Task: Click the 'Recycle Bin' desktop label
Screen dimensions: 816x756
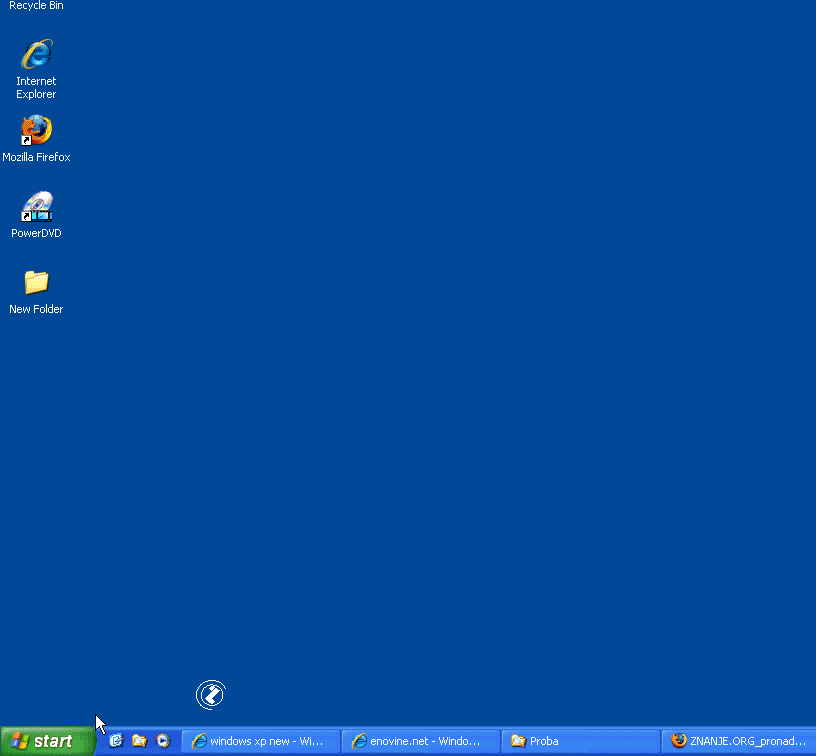Action: pyautogui.click(x=36, y=6)
